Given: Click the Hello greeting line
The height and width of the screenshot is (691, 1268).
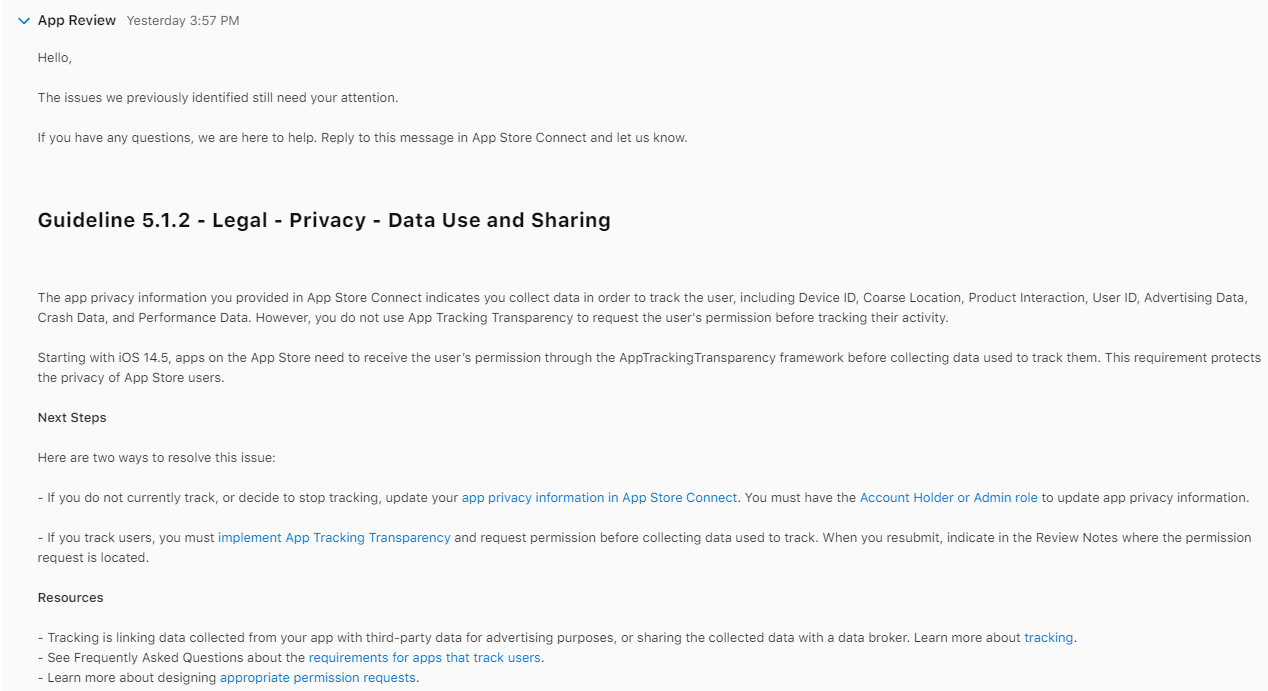Looking at the screenshot, I should (55, 58).
